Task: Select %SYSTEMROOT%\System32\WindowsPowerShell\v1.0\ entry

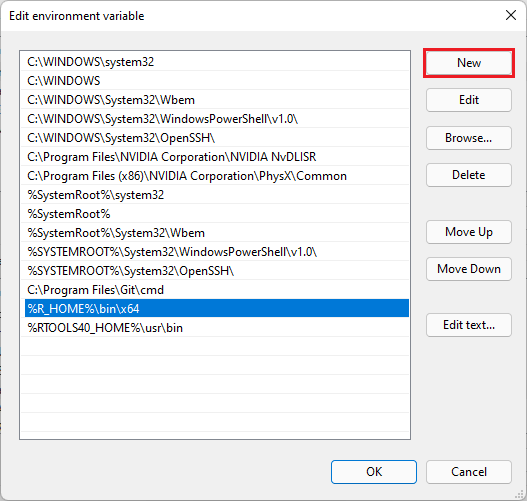Action: [x=215, y=252]
